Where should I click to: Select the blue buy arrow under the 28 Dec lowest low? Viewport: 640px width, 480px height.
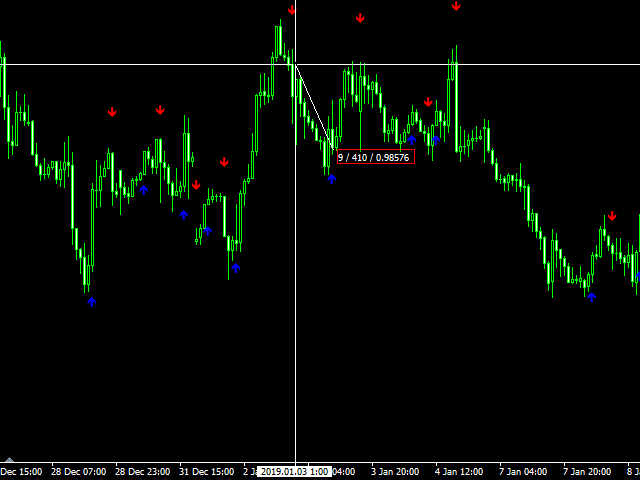(x=91, y=302)
